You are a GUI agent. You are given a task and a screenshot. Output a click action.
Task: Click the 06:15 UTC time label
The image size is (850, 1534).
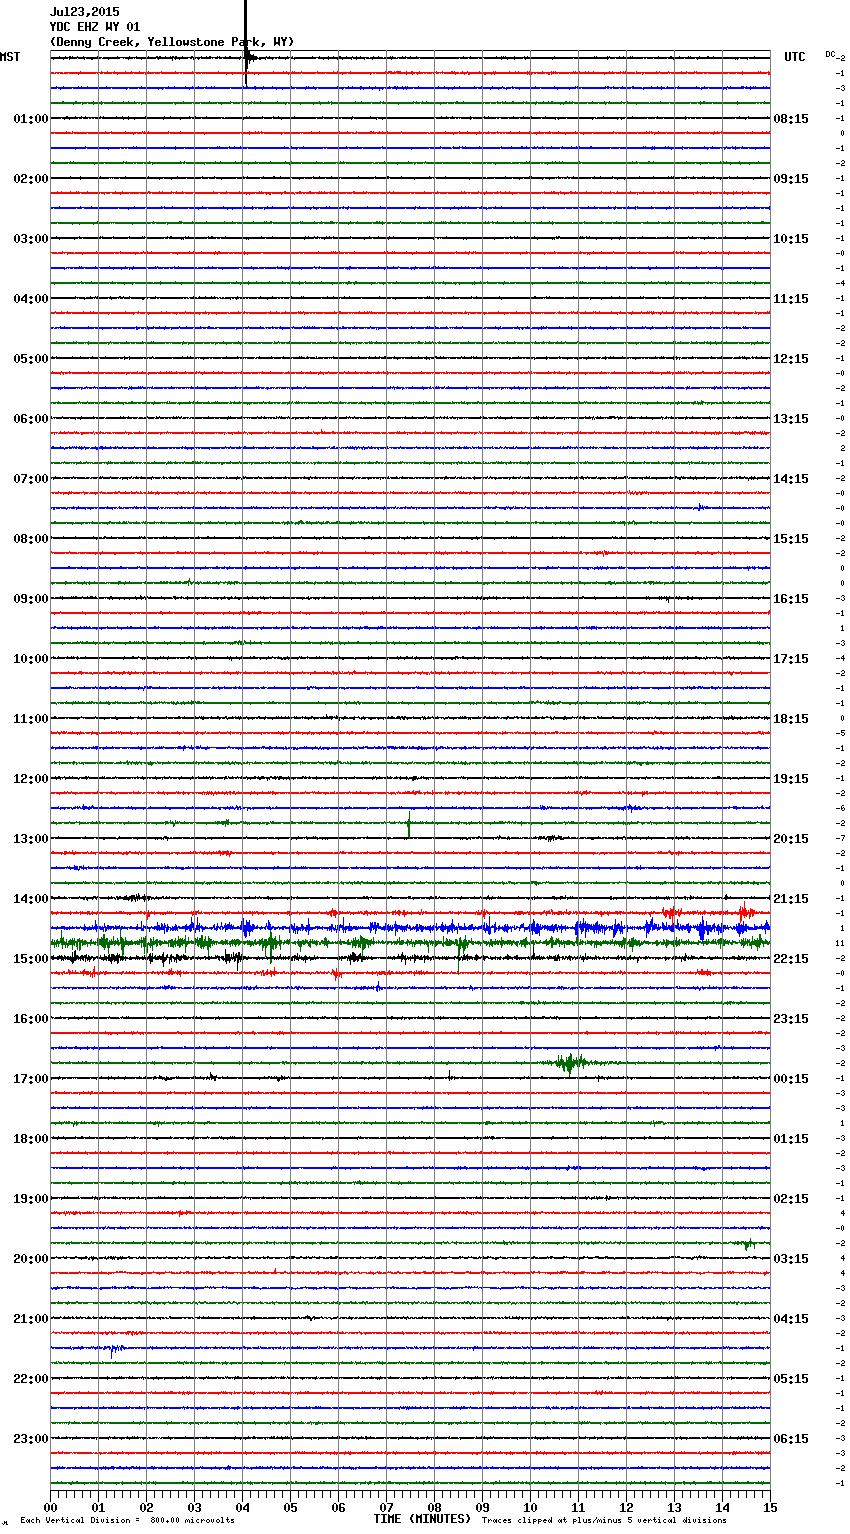tap(791, 1439)
